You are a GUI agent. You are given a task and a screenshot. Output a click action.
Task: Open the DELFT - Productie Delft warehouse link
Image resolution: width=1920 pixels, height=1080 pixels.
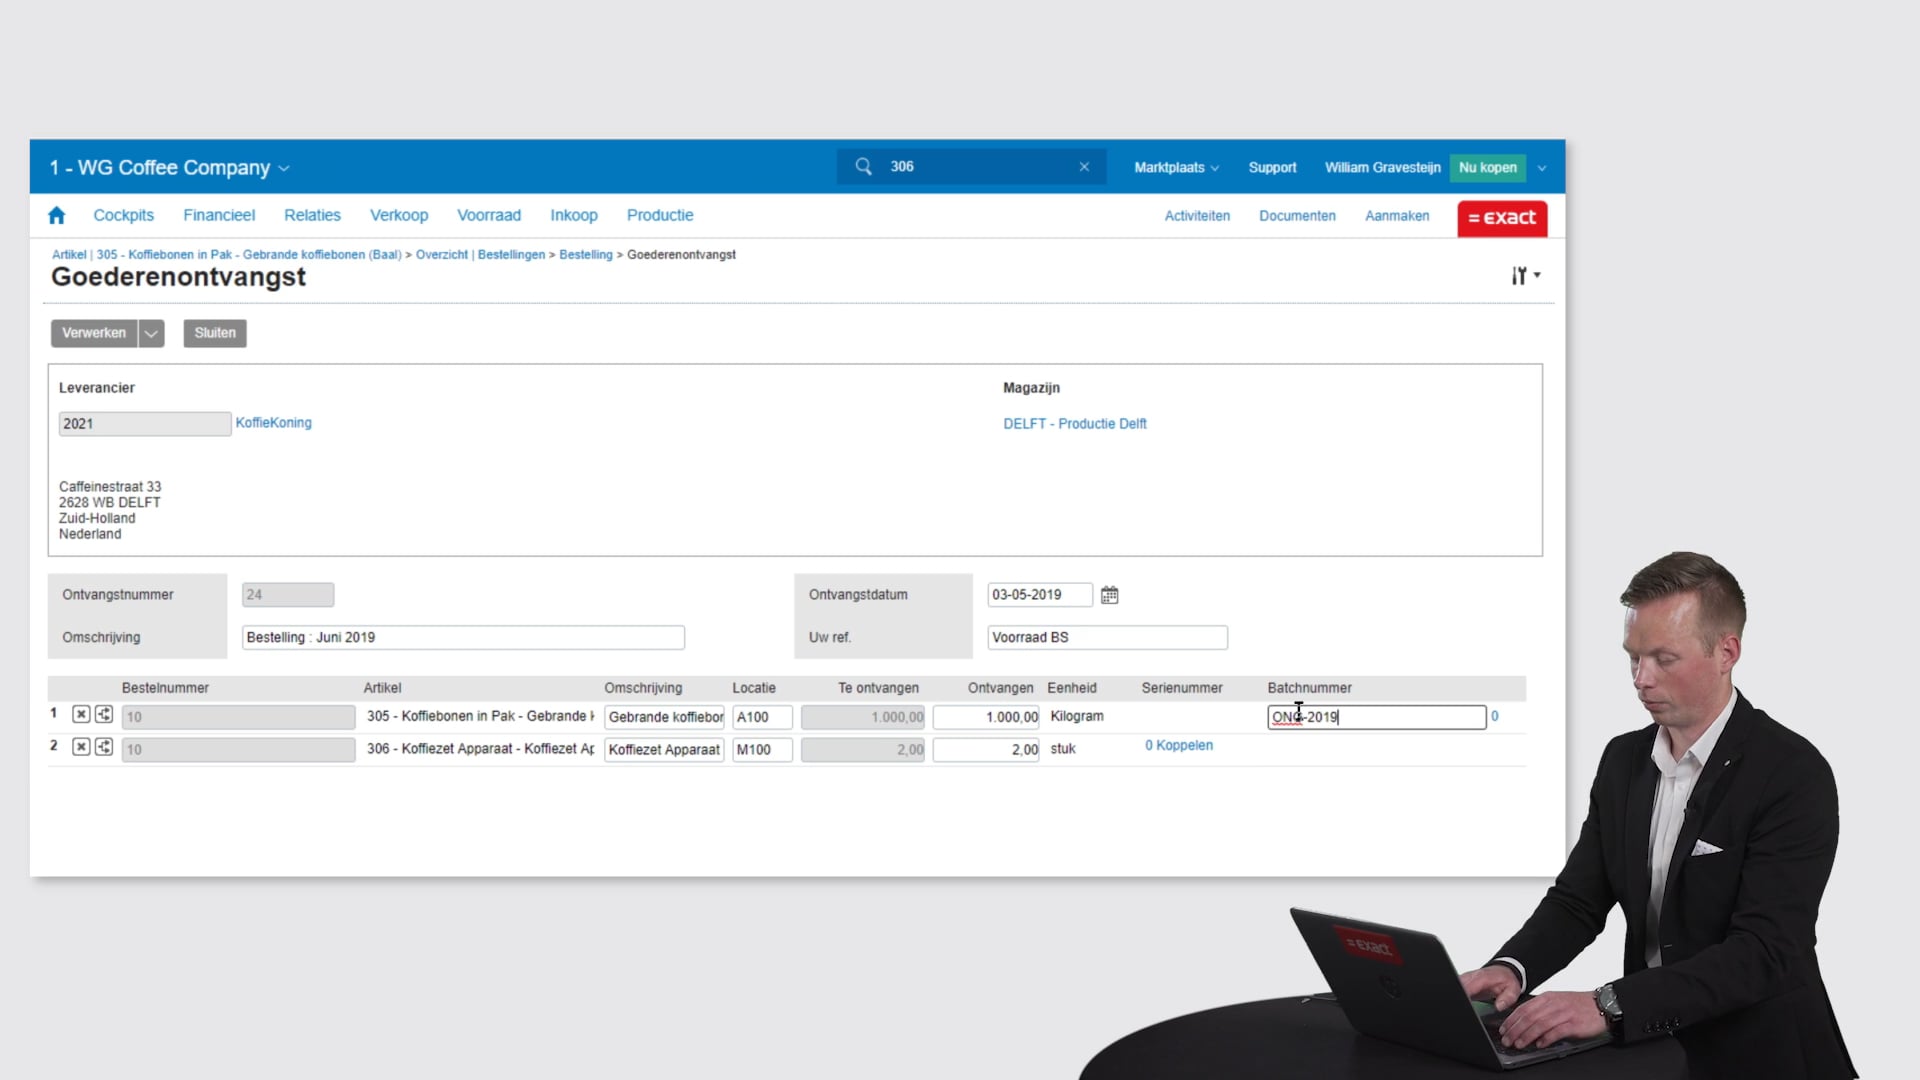[1075, 424]
